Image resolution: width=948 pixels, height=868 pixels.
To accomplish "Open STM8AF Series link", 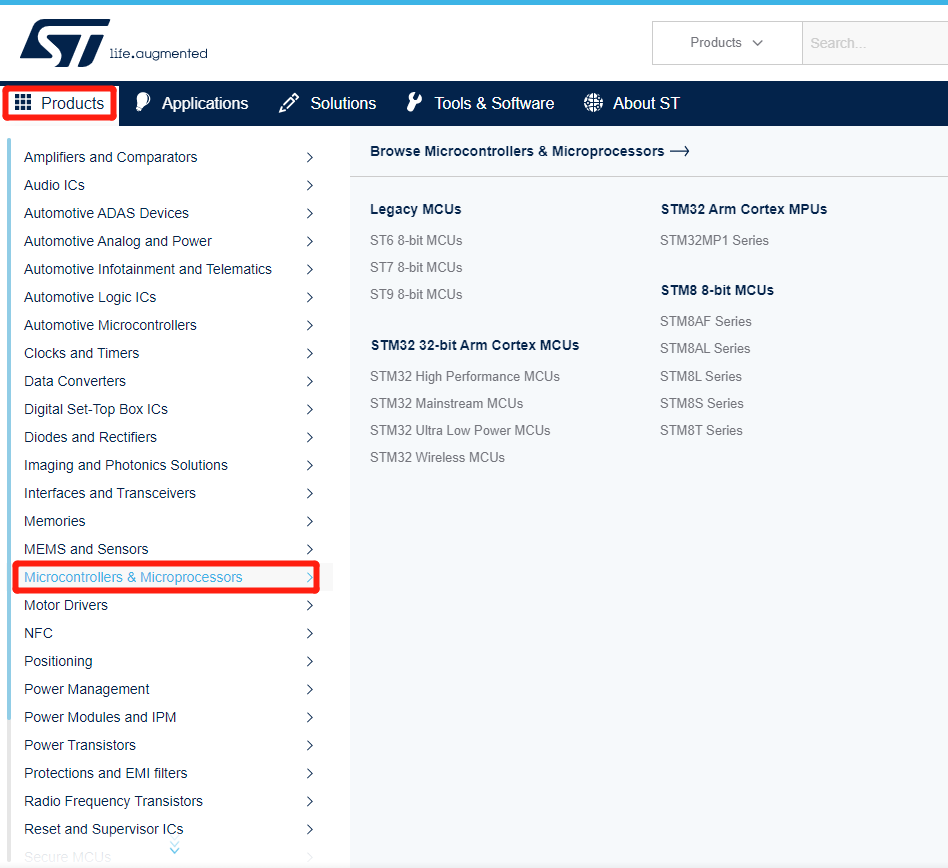I will pos(706,322).
